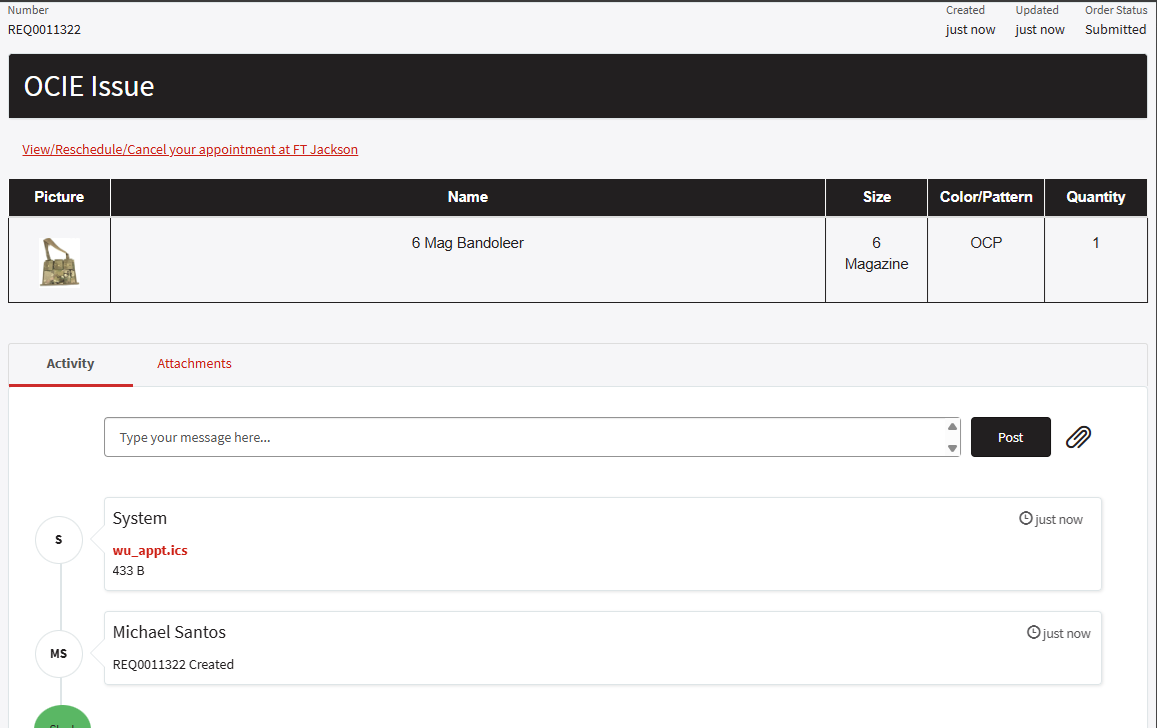Image resolution: width=1157 pixels, height=728 pixels.
Task: Click the message box scroll down arrow
Action: point(952,448)
